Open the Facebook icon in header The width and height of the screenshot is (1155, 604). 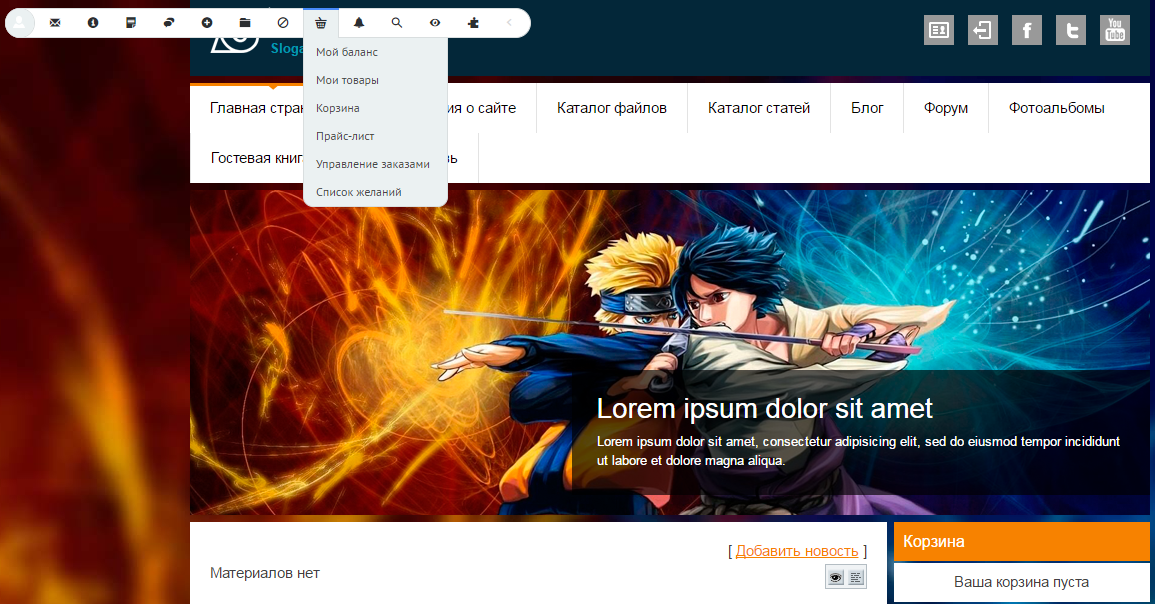(x=1027, y=30)
